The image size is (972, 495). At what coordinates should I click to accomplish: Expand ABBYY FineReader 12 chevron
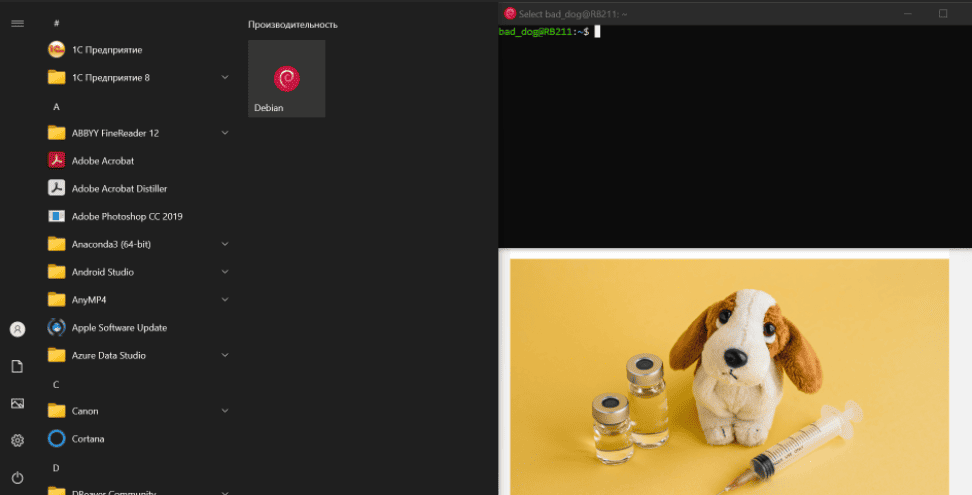225,133
